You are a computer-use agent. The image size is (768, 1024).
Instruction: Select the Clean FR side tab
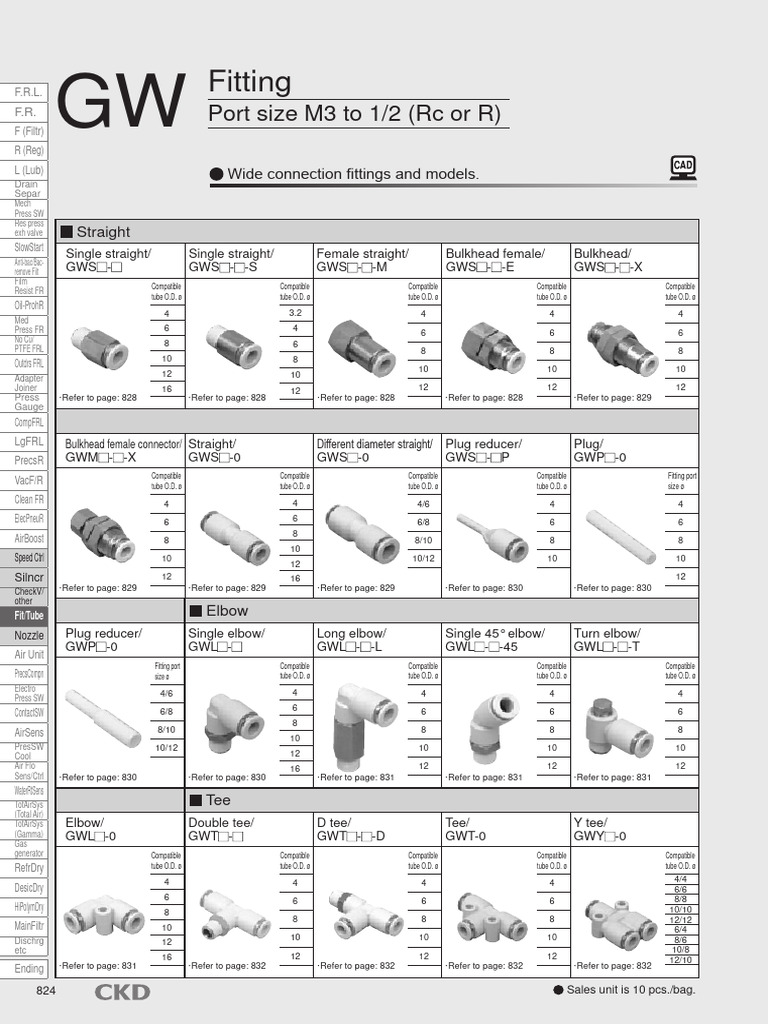(x=24, y=500)
